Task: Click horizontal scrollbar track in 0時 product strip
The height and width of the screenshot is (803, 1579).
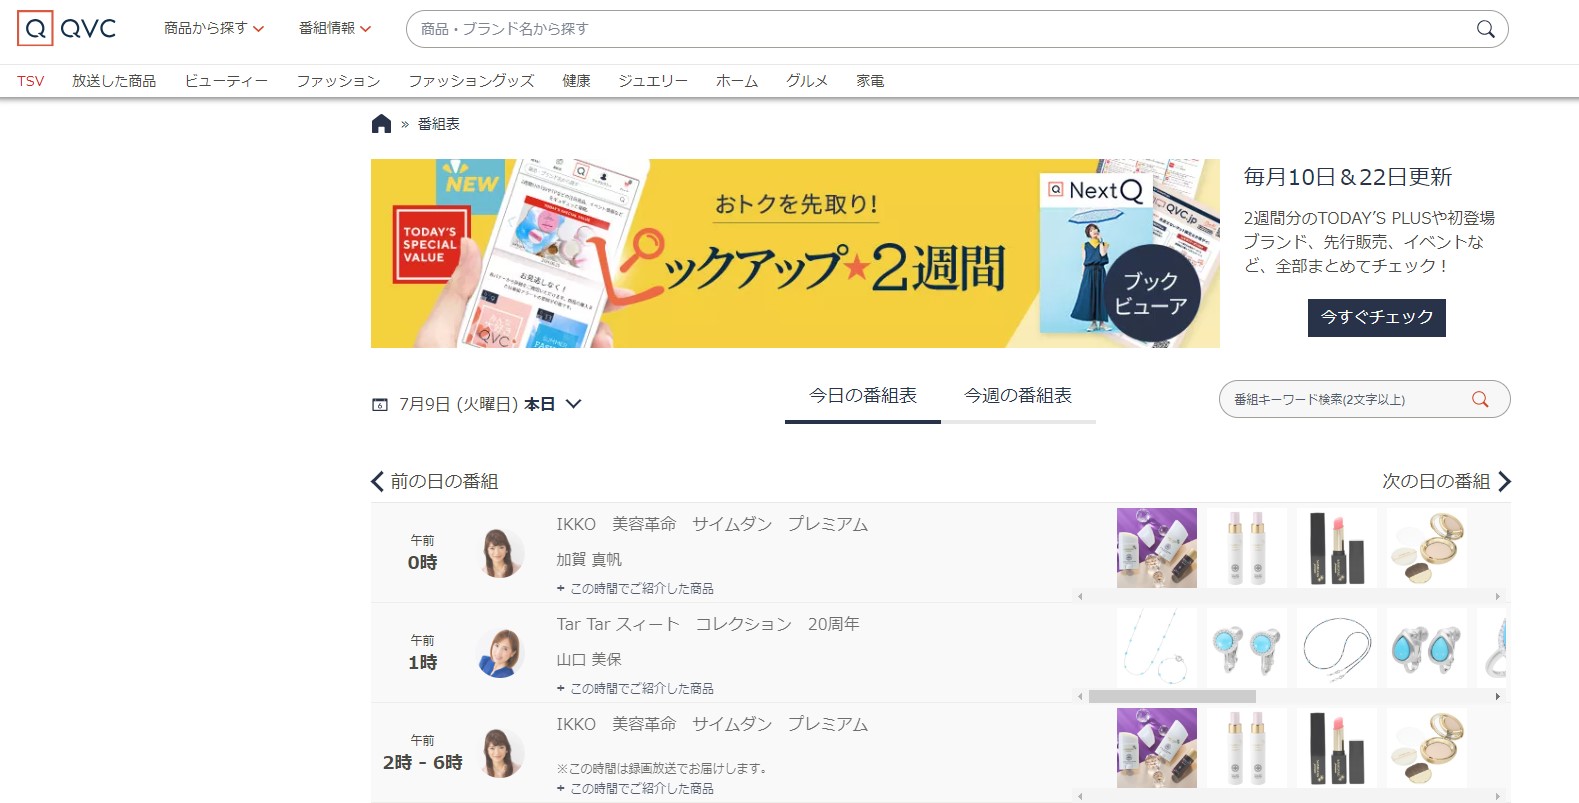Action: tap(1290, 596)
